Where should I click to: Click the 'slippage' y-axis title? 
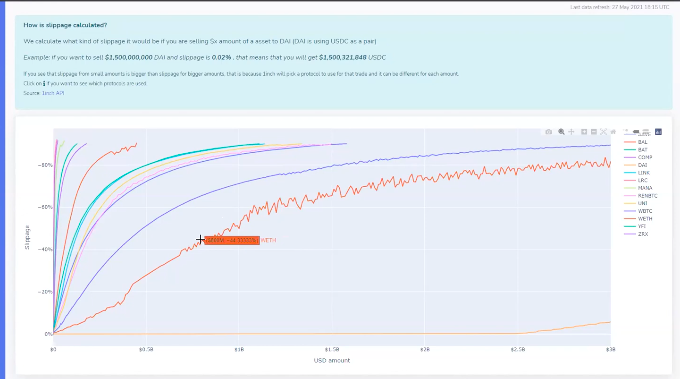[27, 237]
